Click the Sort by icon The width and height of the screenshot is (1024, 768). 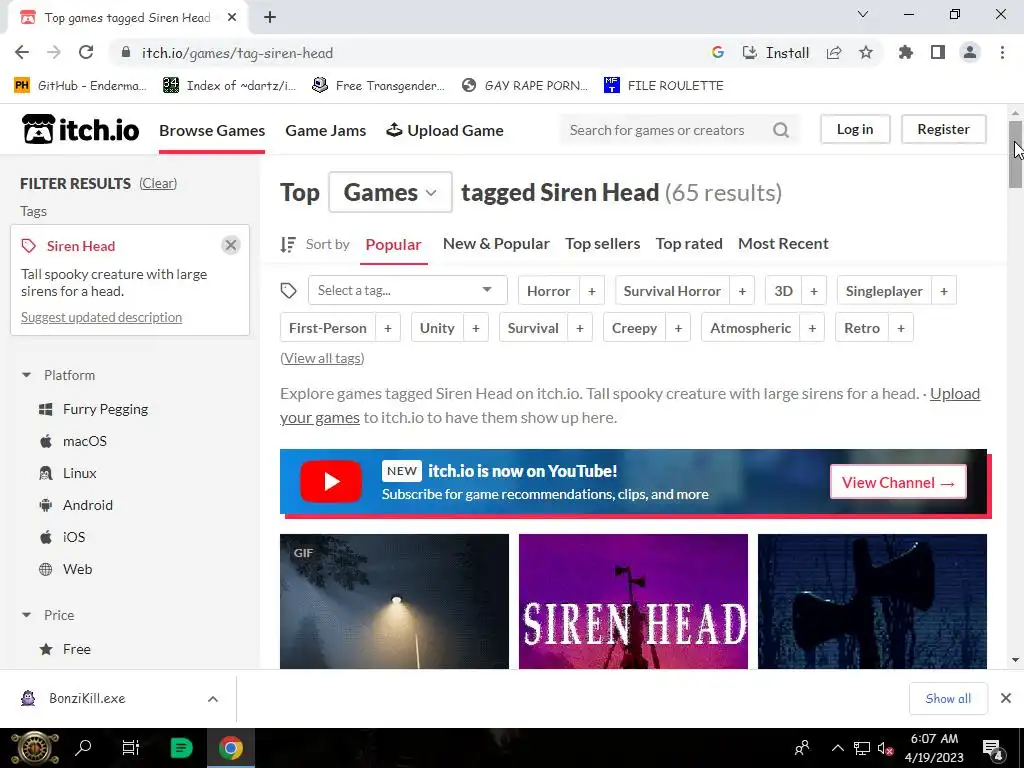tap(288, 244)
